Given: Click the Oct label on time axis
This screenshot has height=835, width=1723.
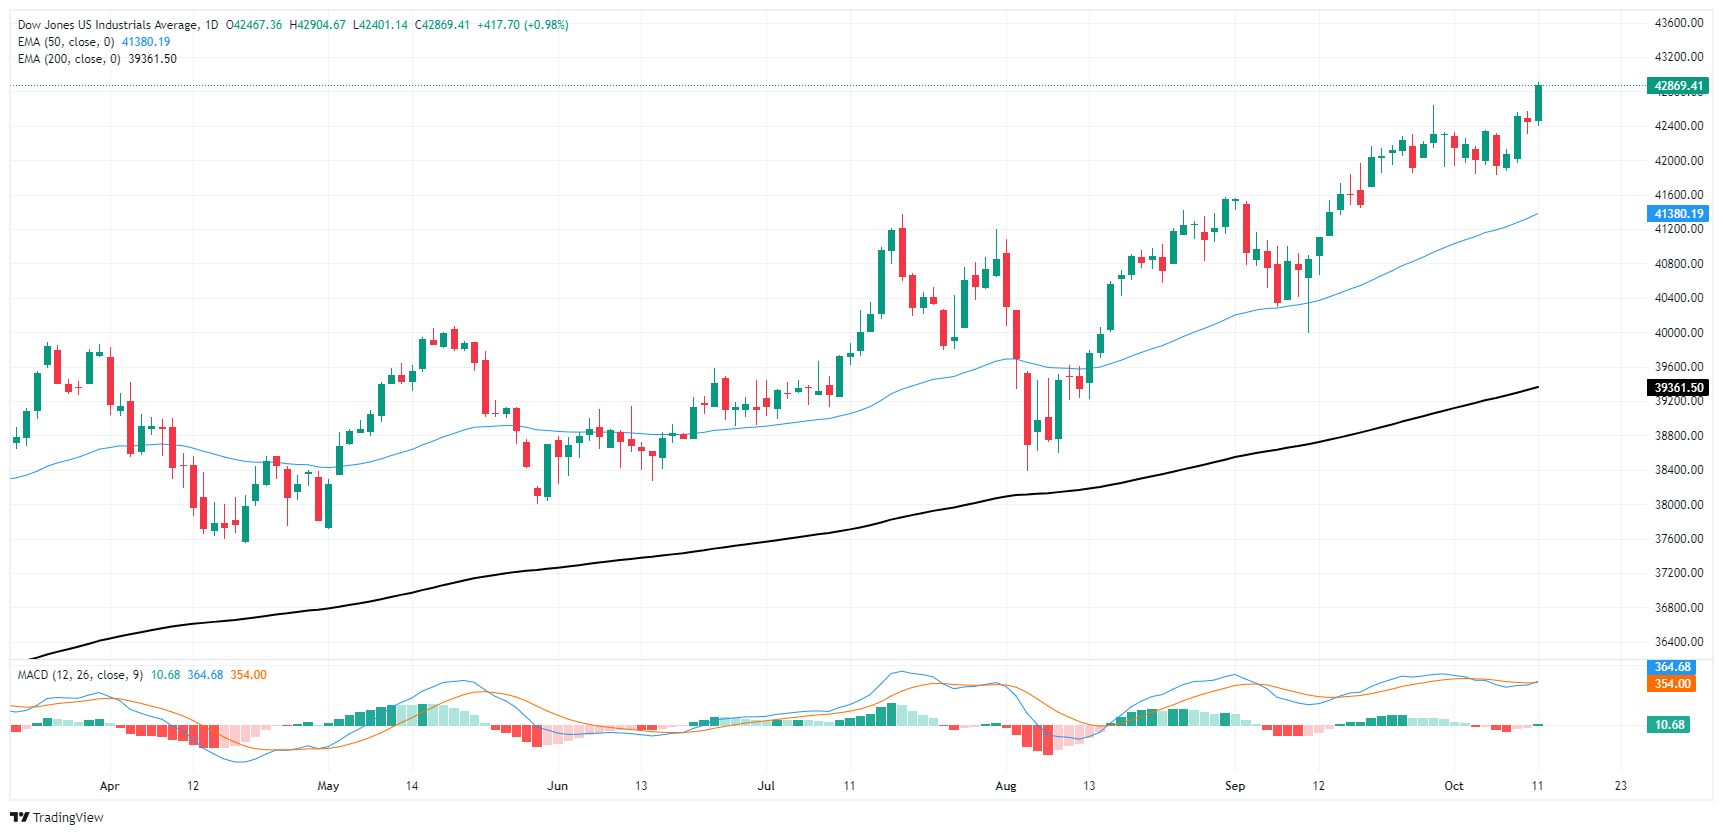Looking at the screenshot, I should (x=1453, y=786).
